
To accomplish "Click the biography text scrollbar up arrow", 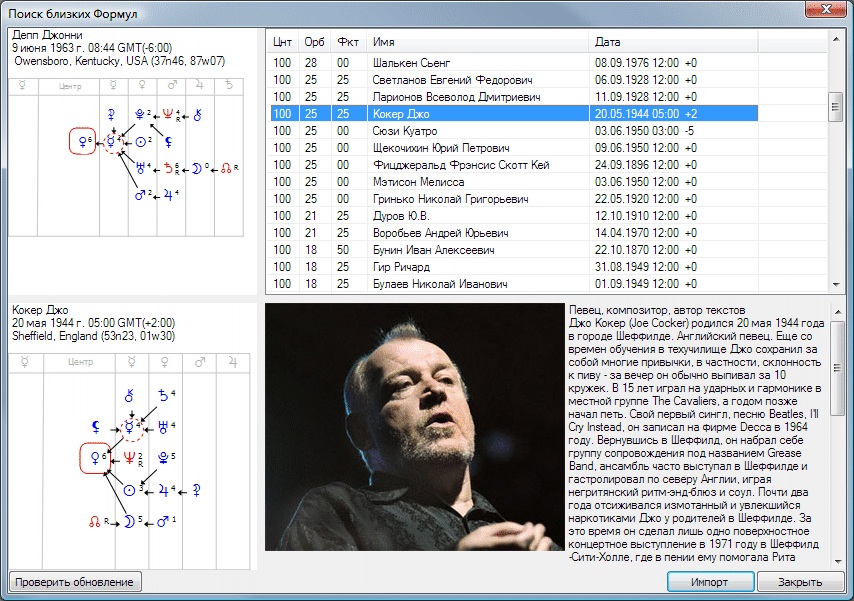I will point(837,312).
